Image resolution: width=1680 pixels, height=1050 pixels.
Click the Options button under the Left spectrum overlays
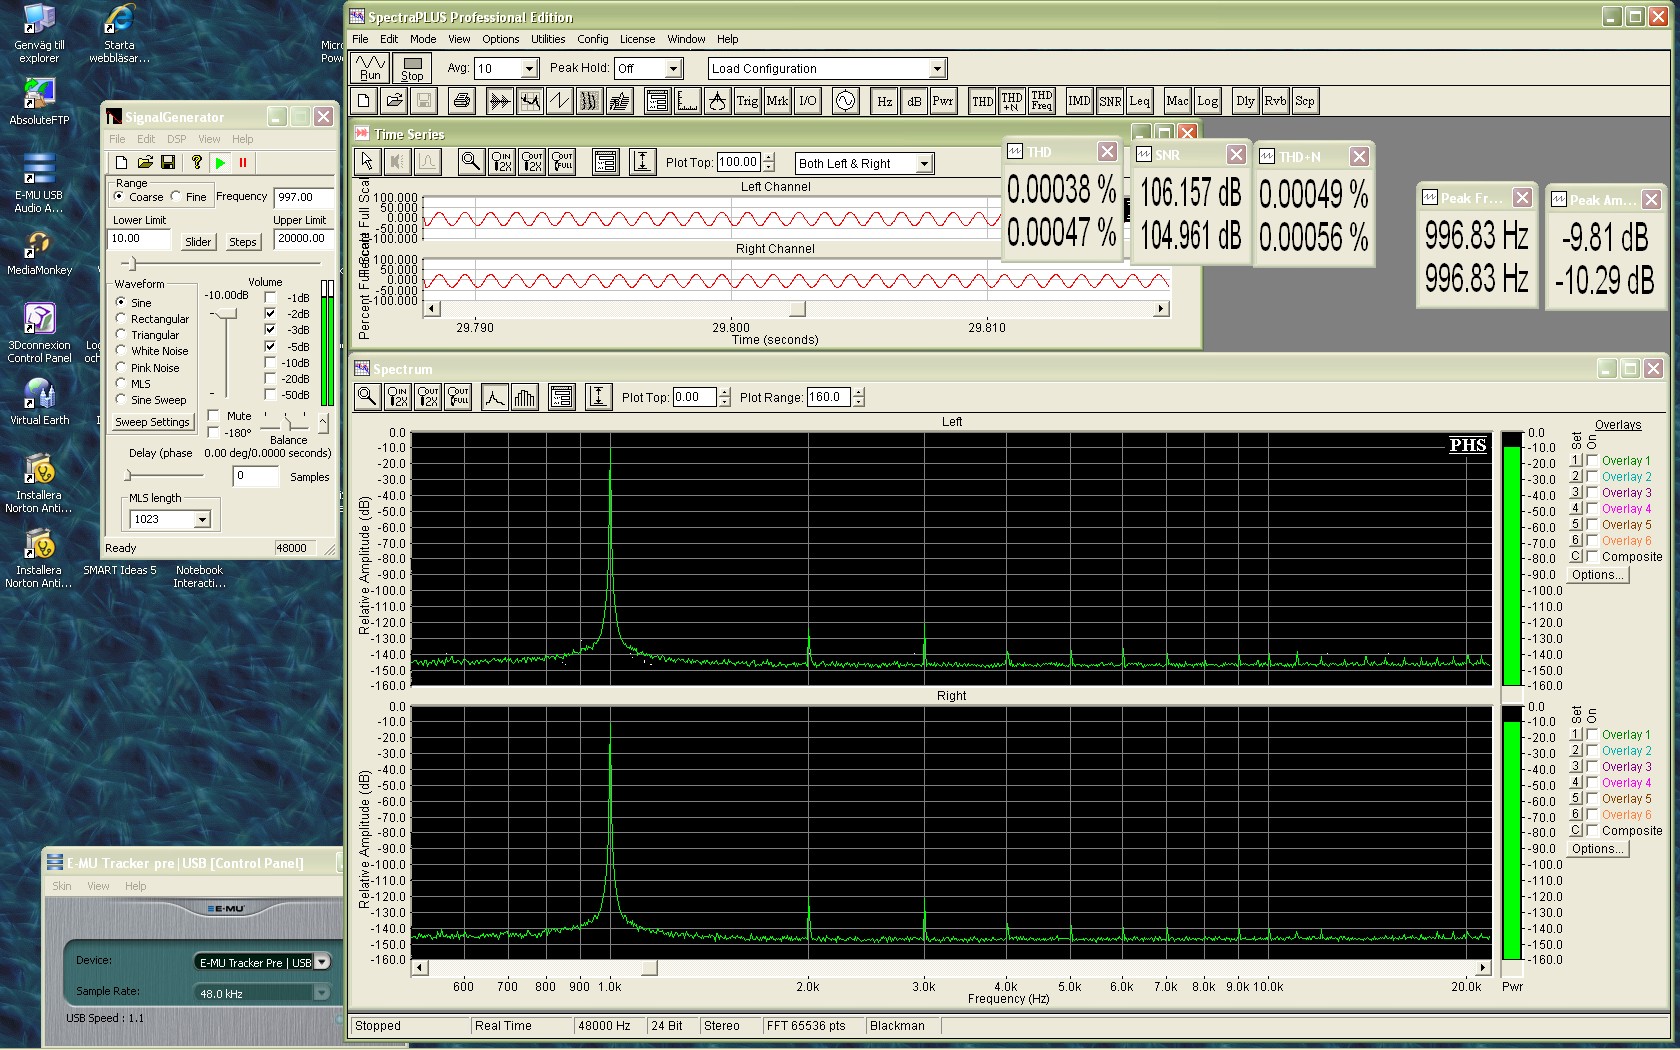tap(1597, 575)
